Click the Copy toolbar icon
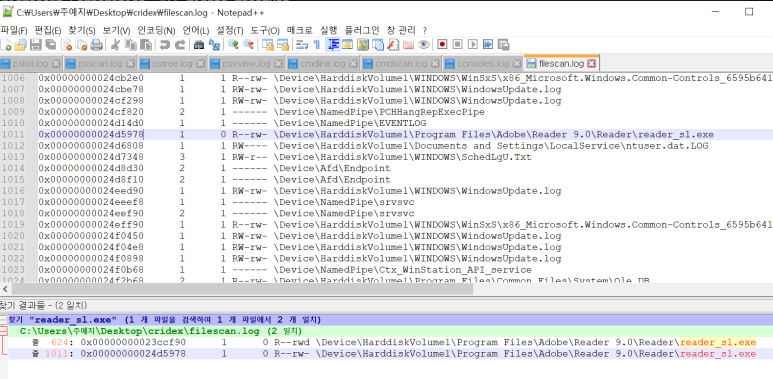 click(x=131, y=45)
